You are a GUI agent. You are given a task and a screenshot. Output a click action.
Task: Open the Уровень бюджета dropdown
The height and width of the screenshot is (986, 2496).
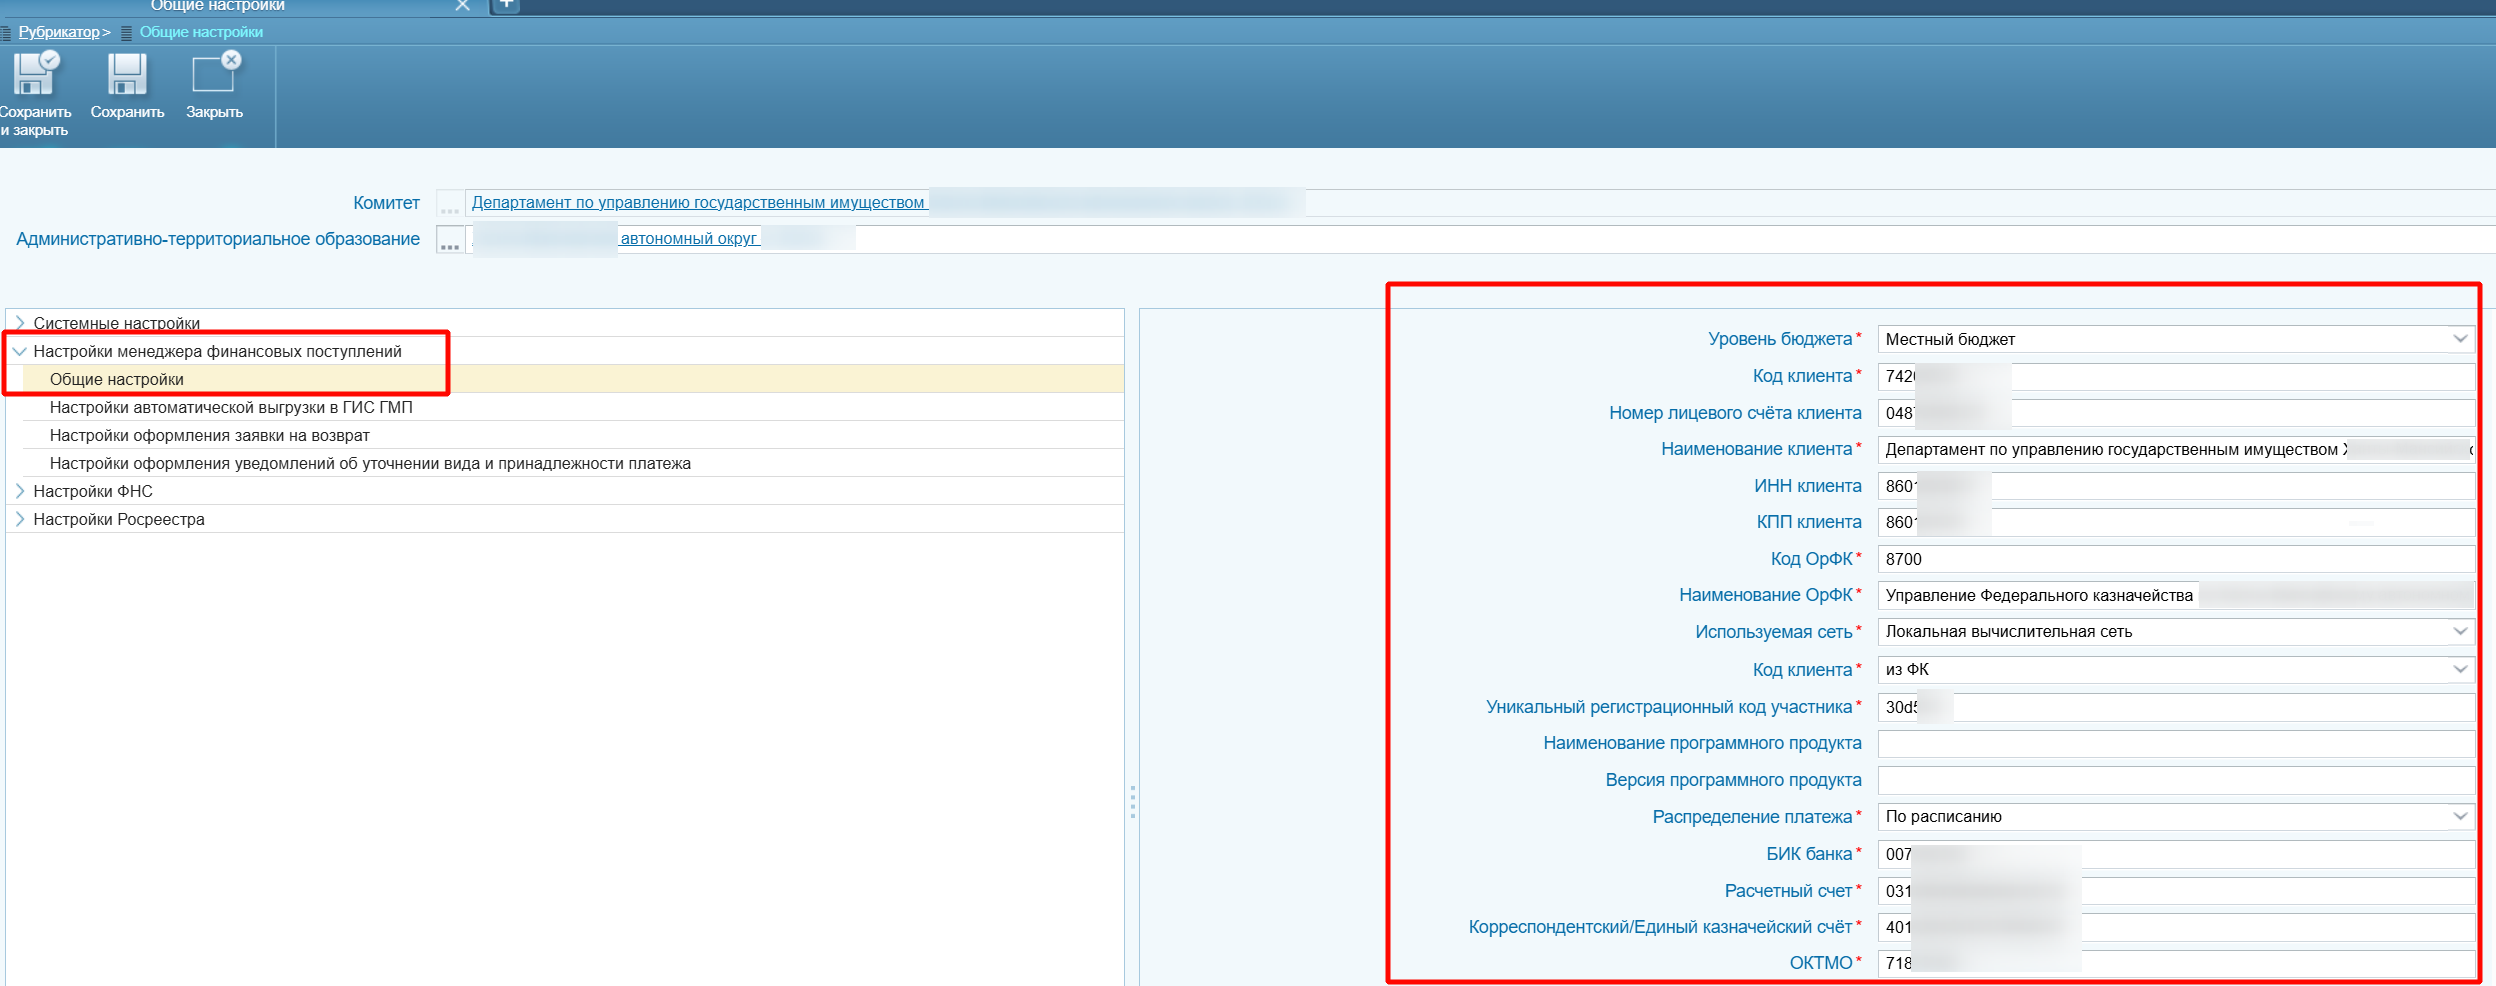point(2460,339)
